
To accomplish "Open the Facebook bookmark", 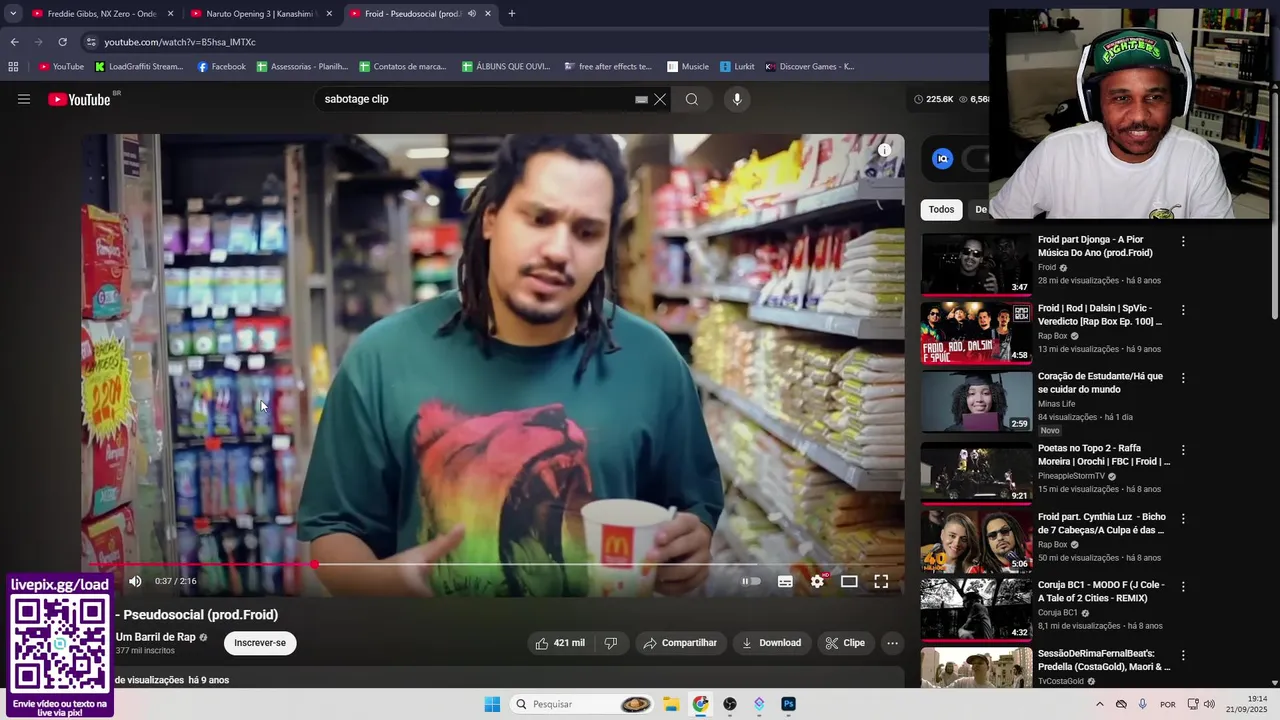I will pos(221,67).
